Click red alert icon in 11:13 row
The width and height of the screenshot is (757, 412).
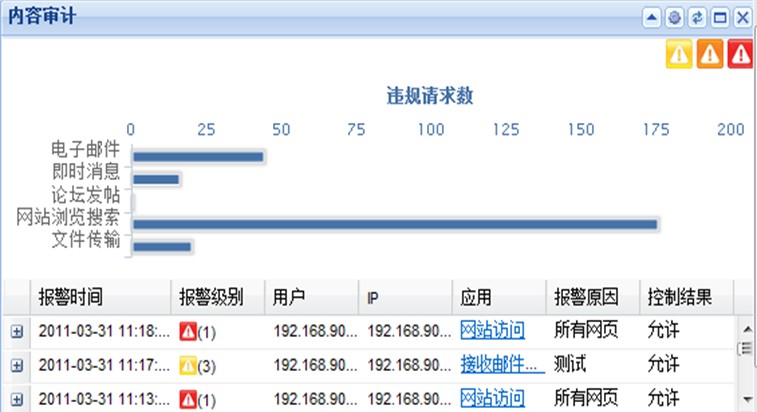[188, 400]
